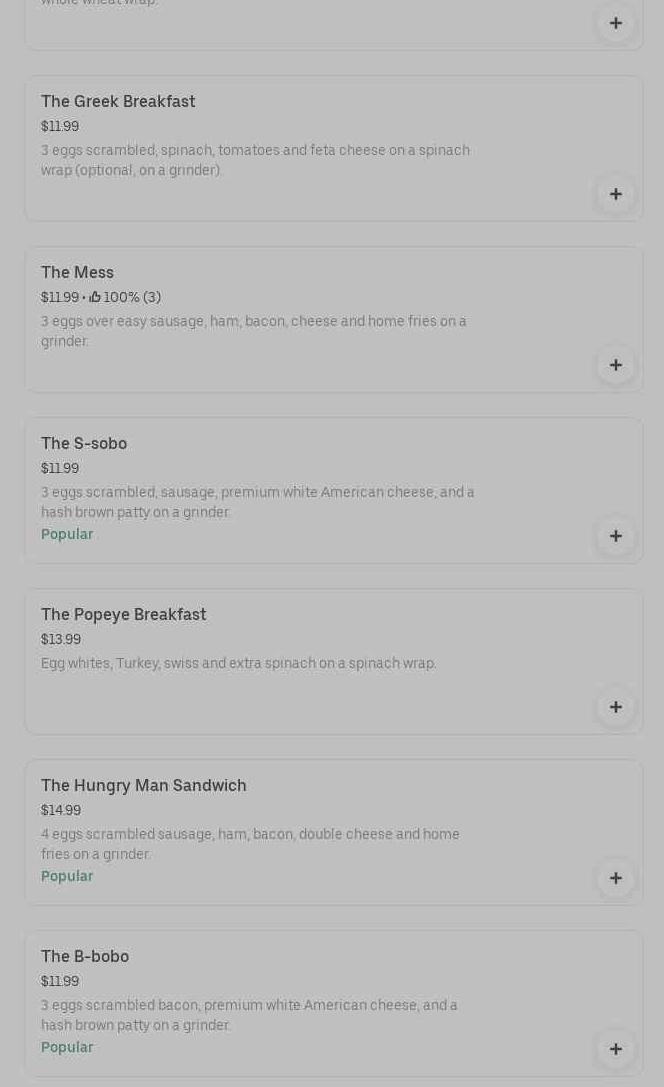The width and height of the screenshot is (664, 1087).
Task: Open The B-bobo item title
Action: [x=85, y=957]
